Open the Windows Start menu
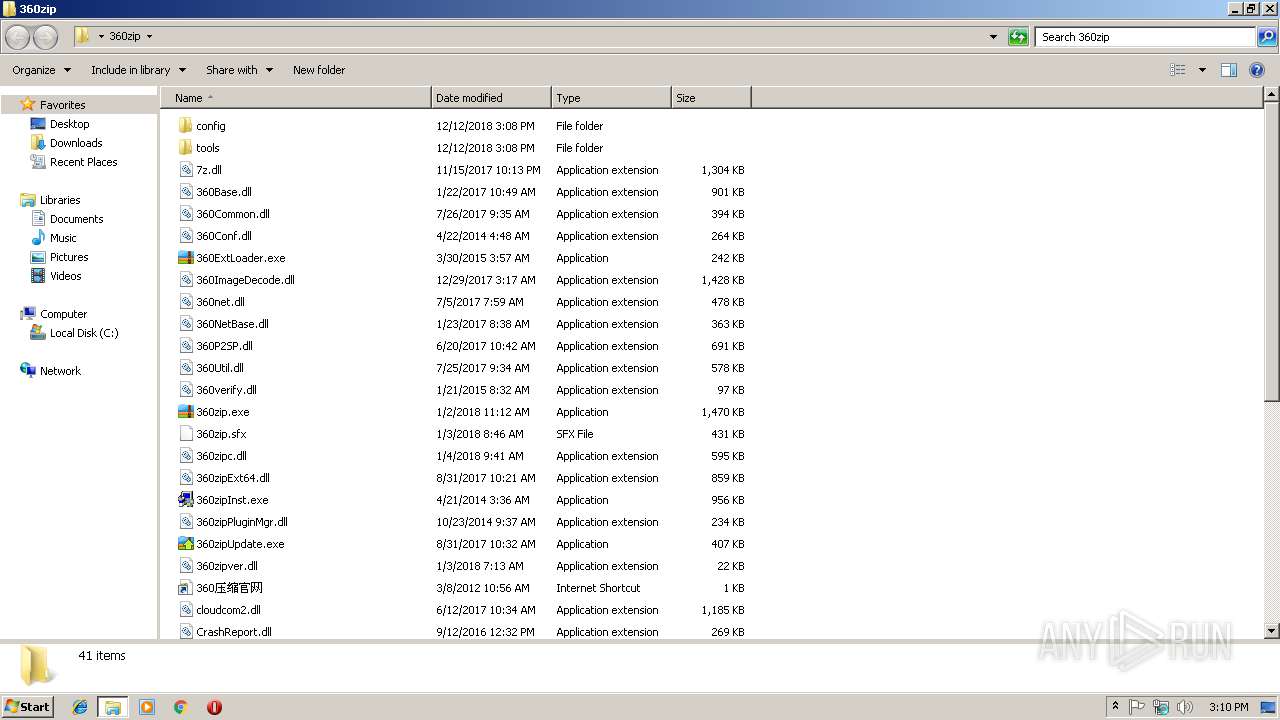This screenshot has height=720, width=1280. (27, 706)
